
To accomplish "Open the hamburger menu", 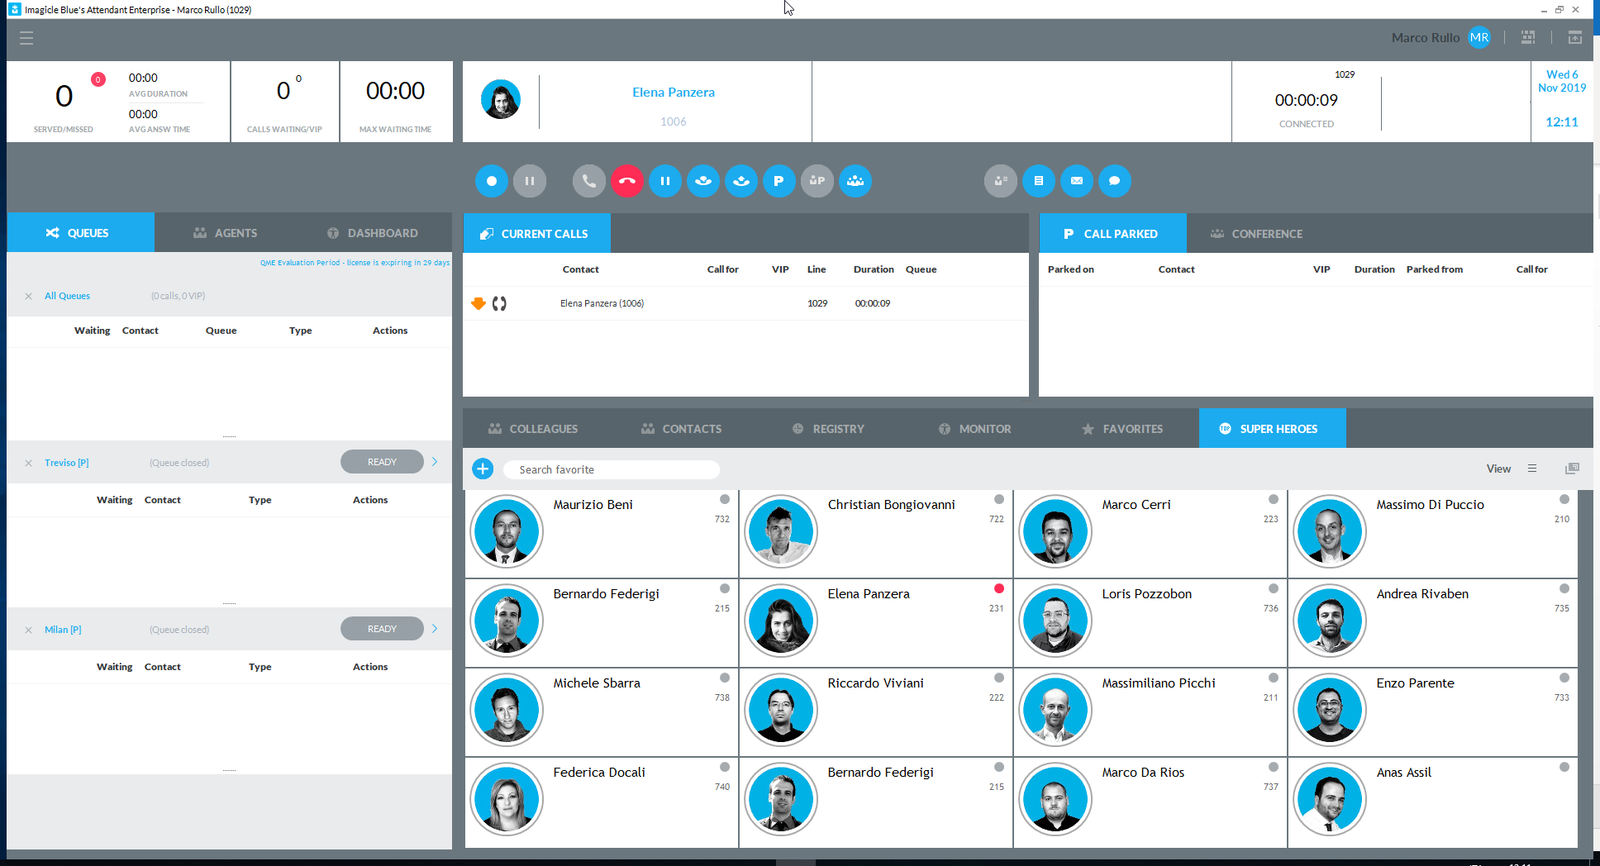I will pyautogui.click(x=26, y=38).
